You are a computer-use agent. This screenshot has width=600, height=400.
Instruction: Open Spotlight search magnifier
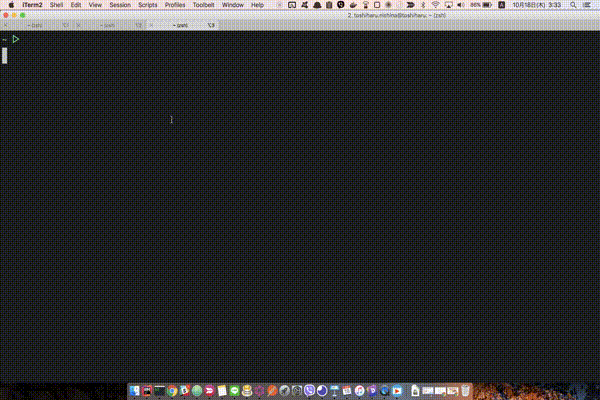(571, 5)
